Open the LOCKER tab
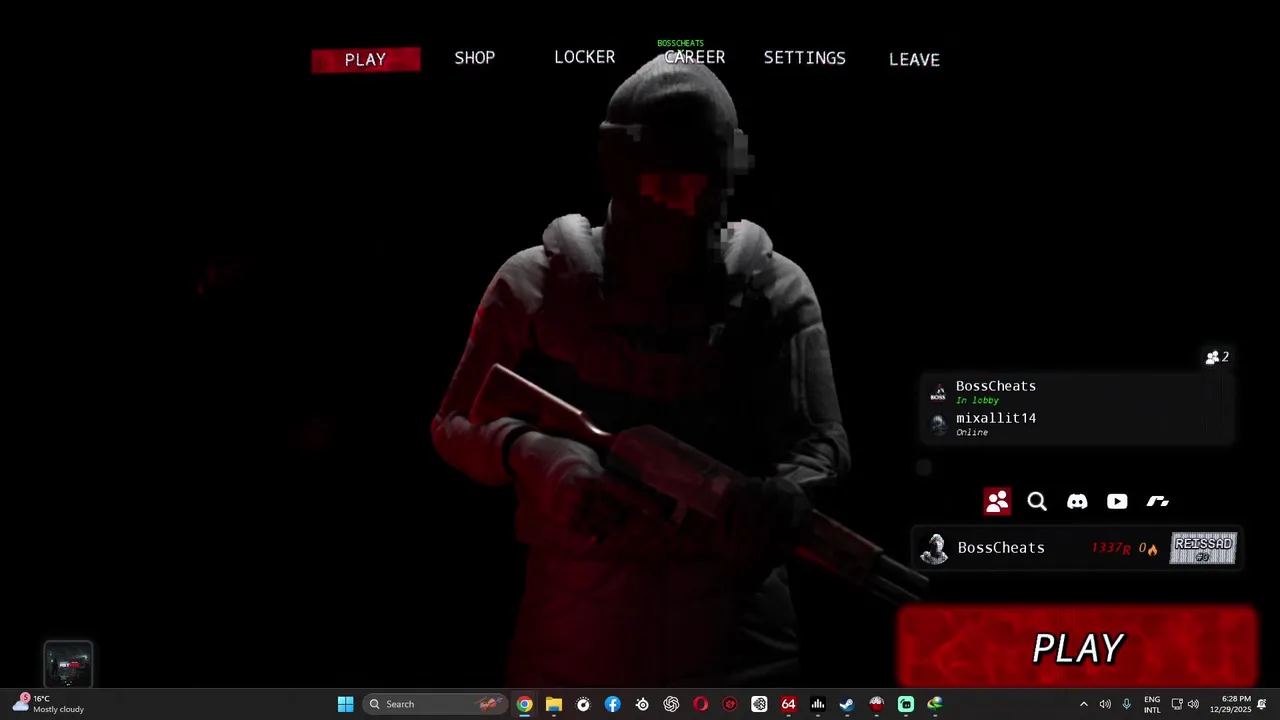1280x720 pixels. pos(585,57)
